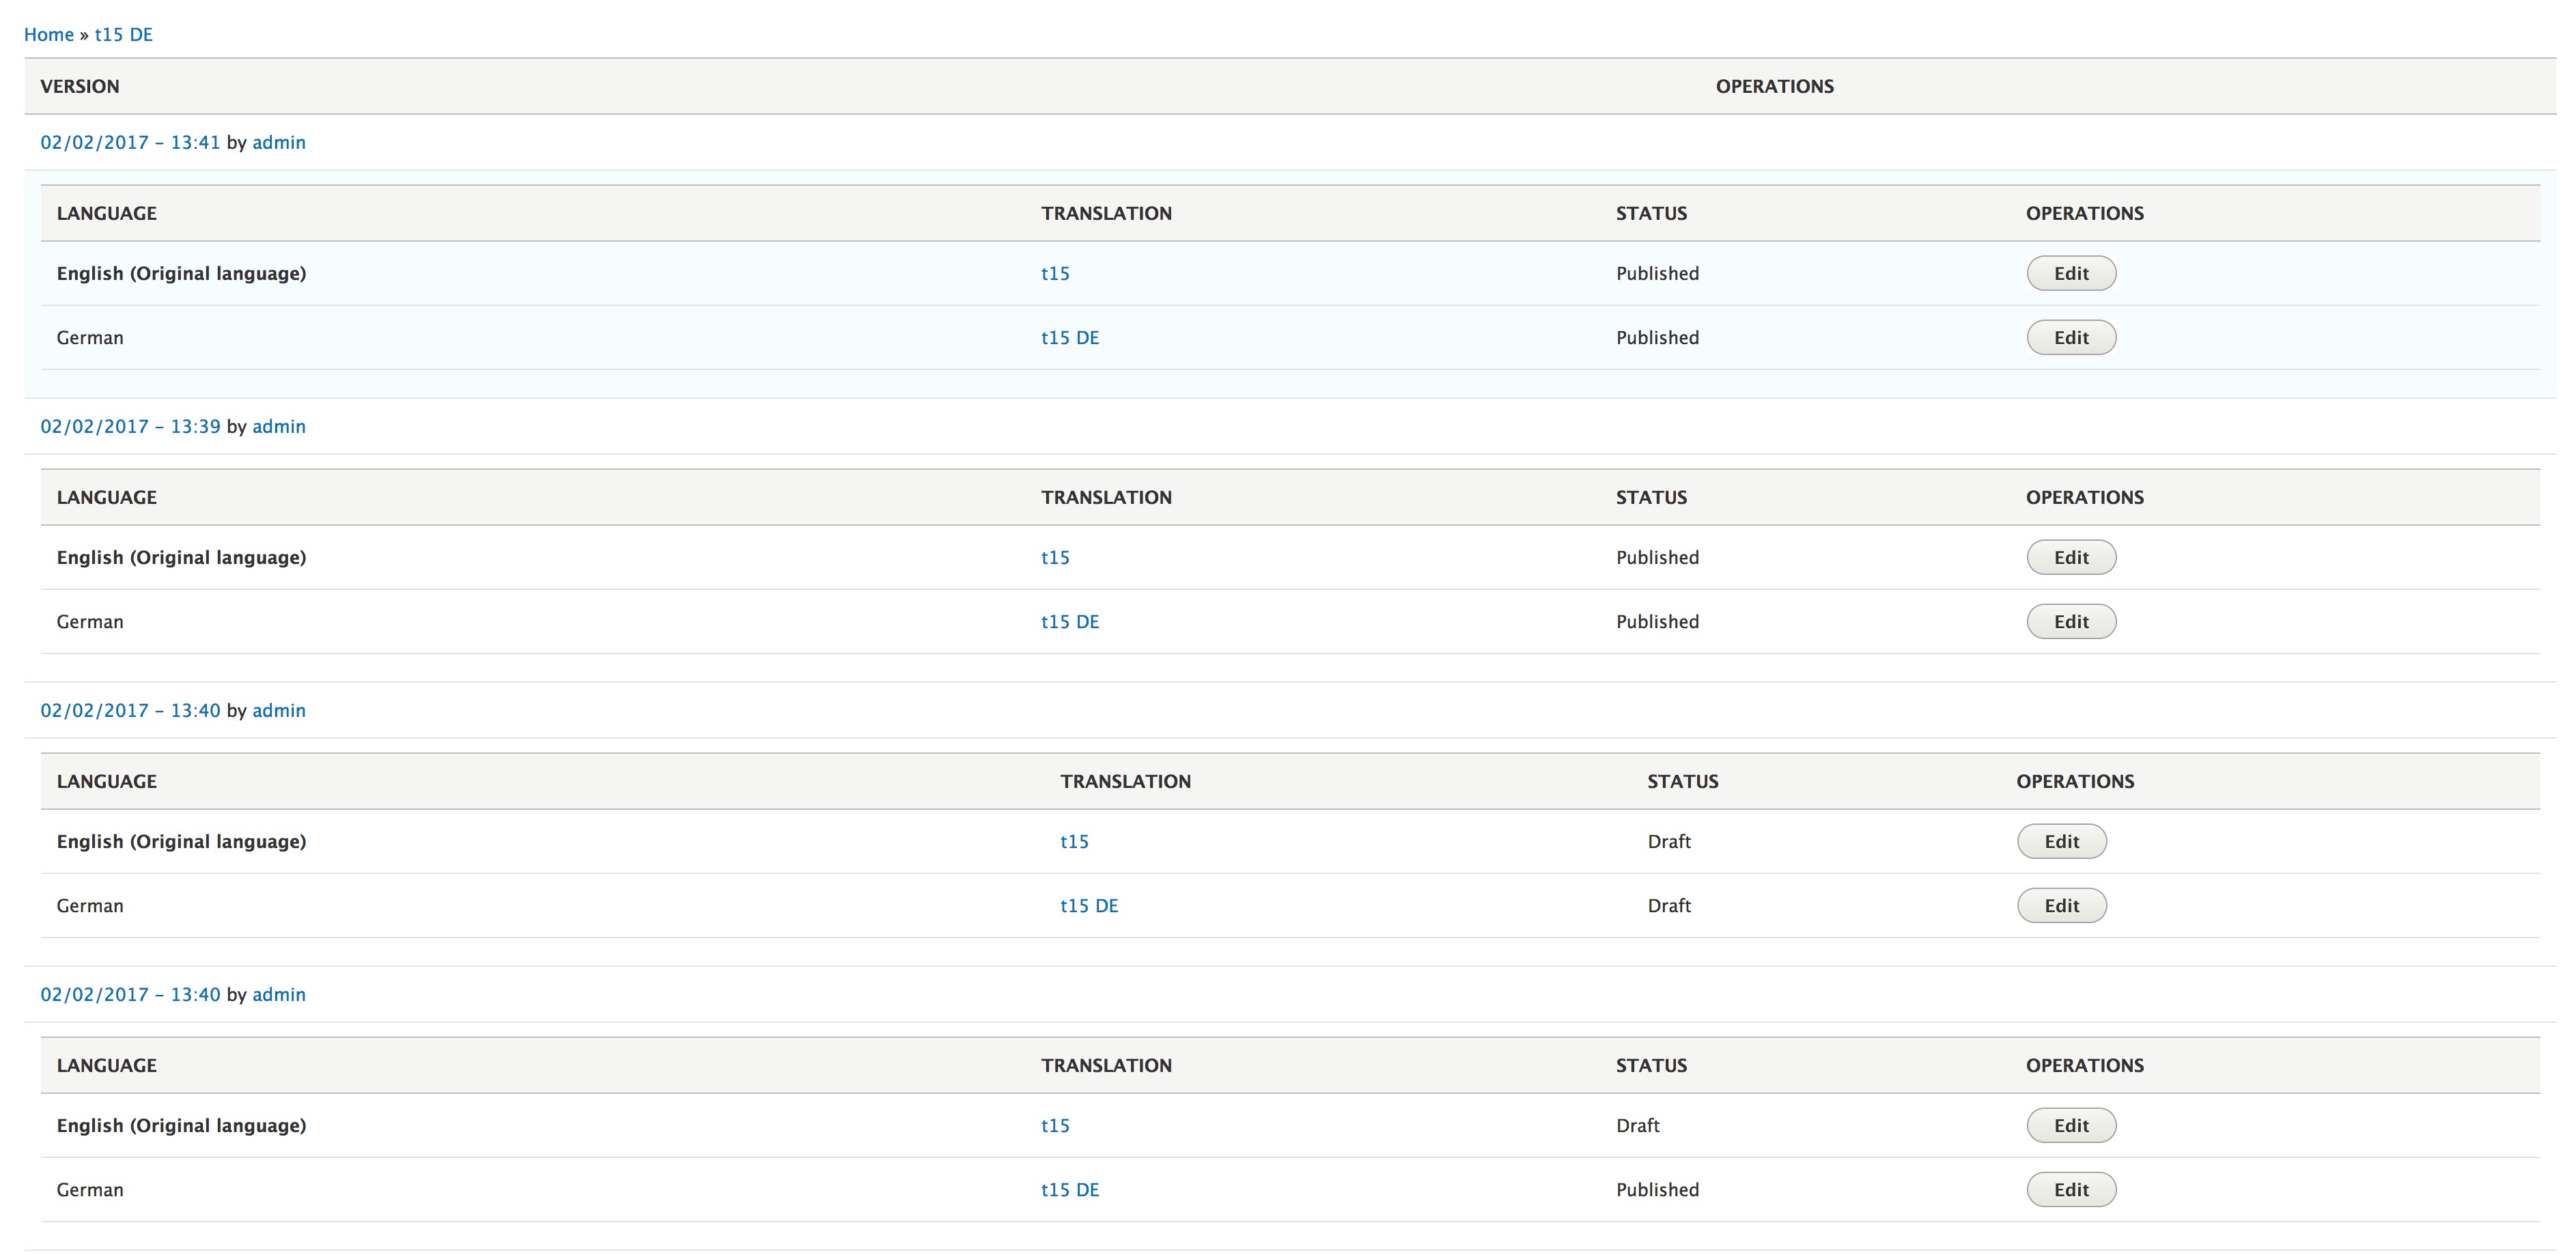Open t15 DE translation link in 13:41 revision
2576x1255 pixels.
pyautogui.click(x=1069, y=337)
